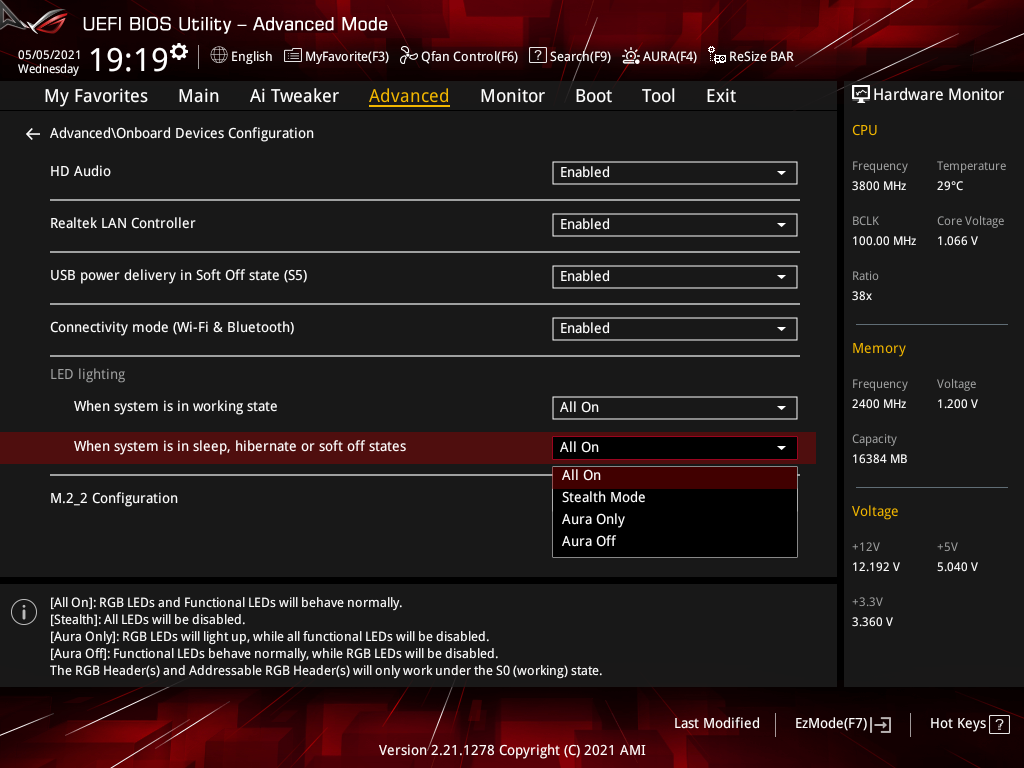
Task: Open AURA(F4) label
Action: [x=669, y=57]
